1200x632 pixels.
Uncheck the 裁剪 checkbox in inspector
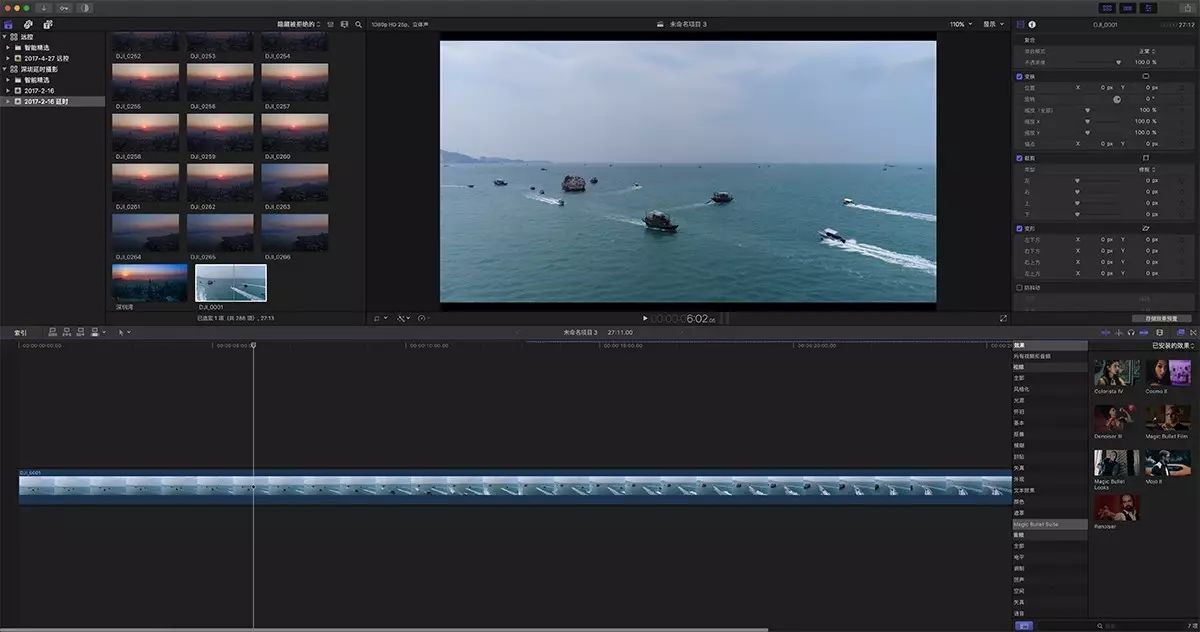pos(1019,157)
